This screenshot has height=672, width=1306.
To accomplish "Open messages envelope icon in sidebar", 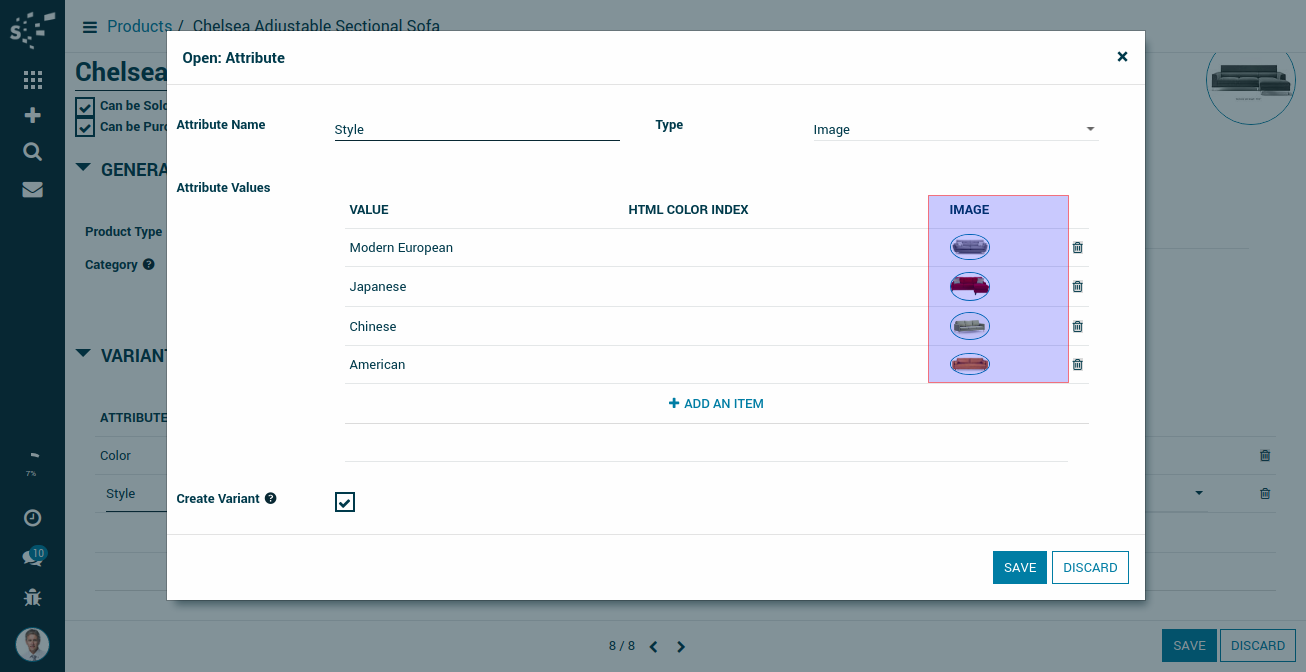I will pos(32,189).
